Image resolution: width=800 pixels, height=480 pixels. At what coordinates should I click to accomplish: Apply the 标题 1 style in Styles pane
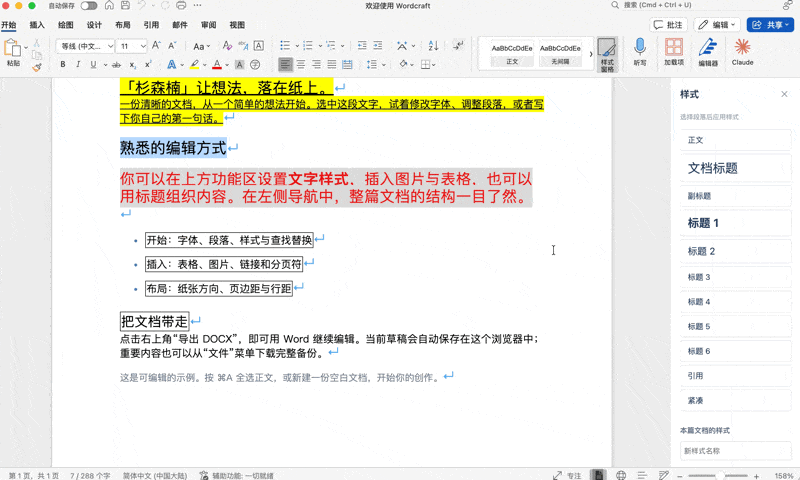coord(735,223)
